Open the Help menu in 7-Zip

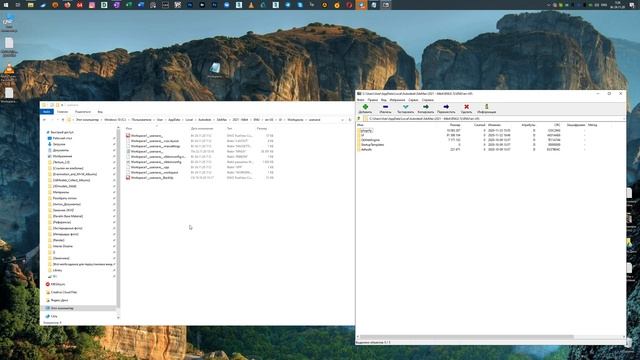[427, 100]
